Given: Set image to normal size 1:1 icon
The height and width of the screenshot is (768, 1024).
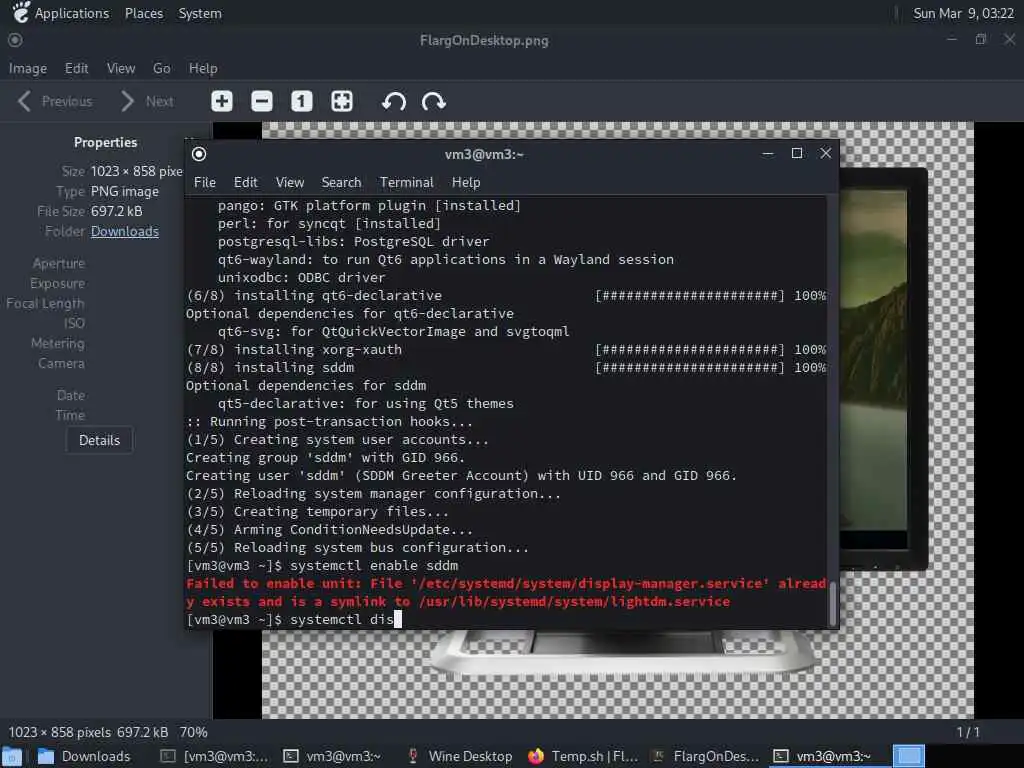Looking at the screenshot, I should click(x=302, y=101).
